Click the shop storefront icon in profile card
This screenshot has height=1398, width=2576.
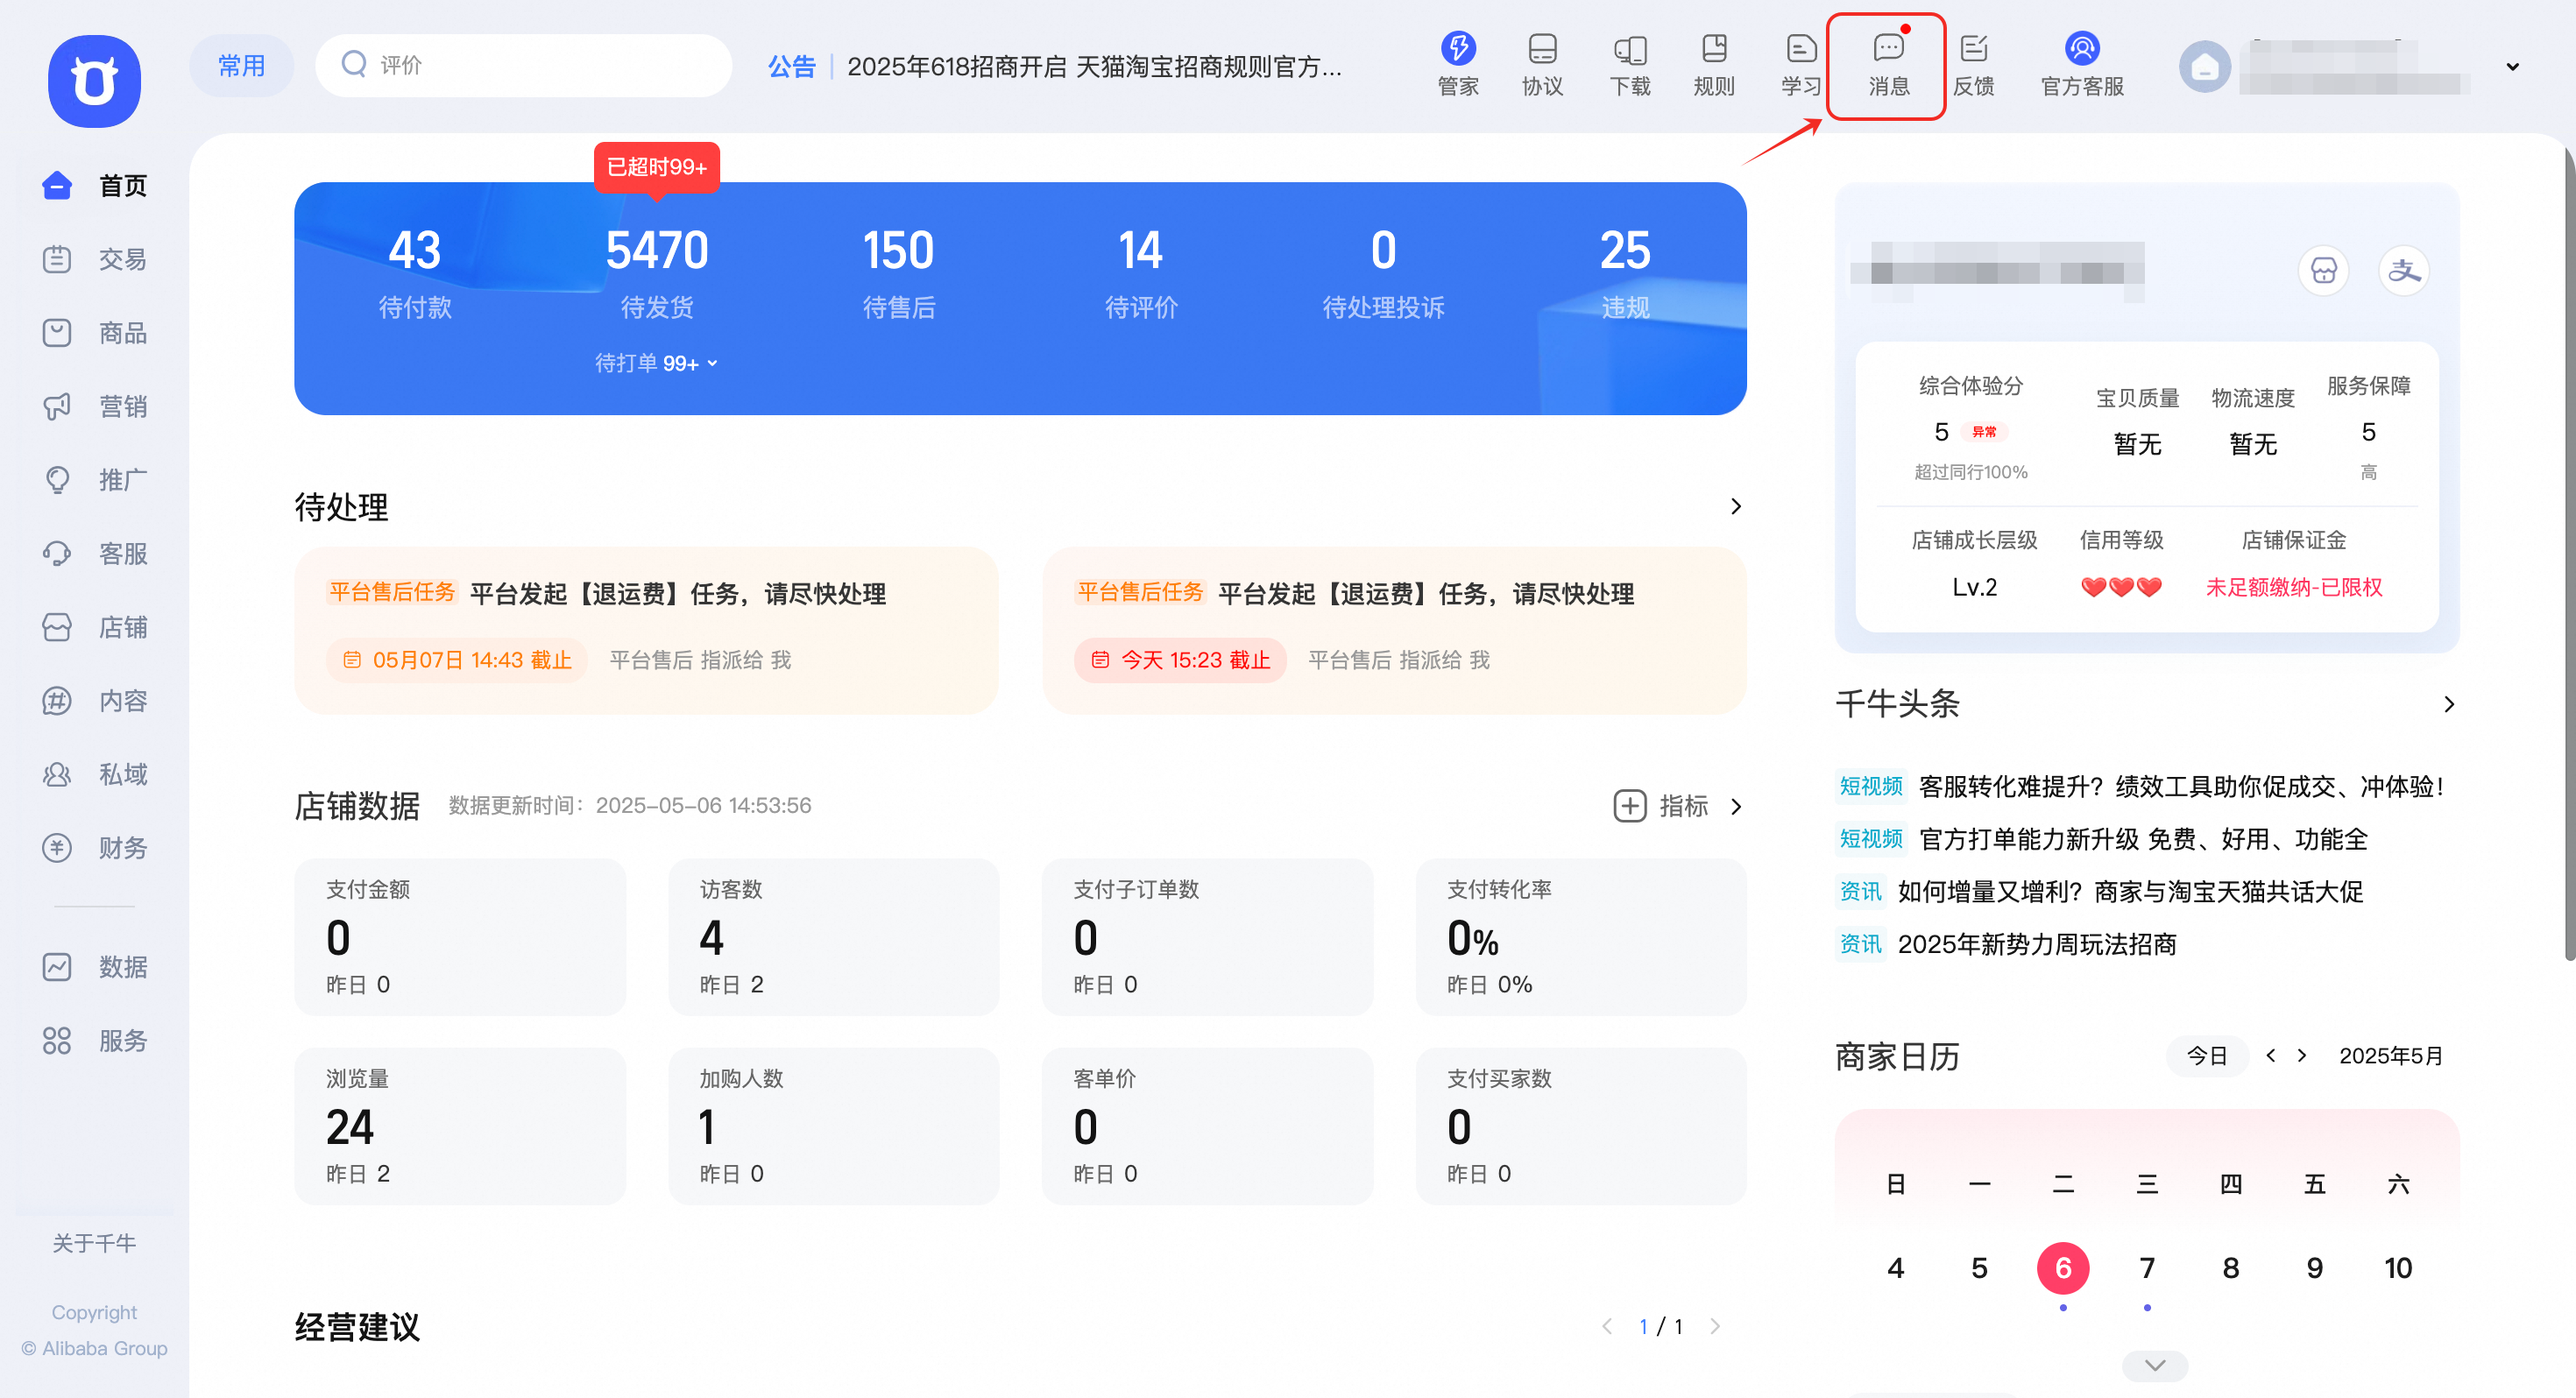2323,270
